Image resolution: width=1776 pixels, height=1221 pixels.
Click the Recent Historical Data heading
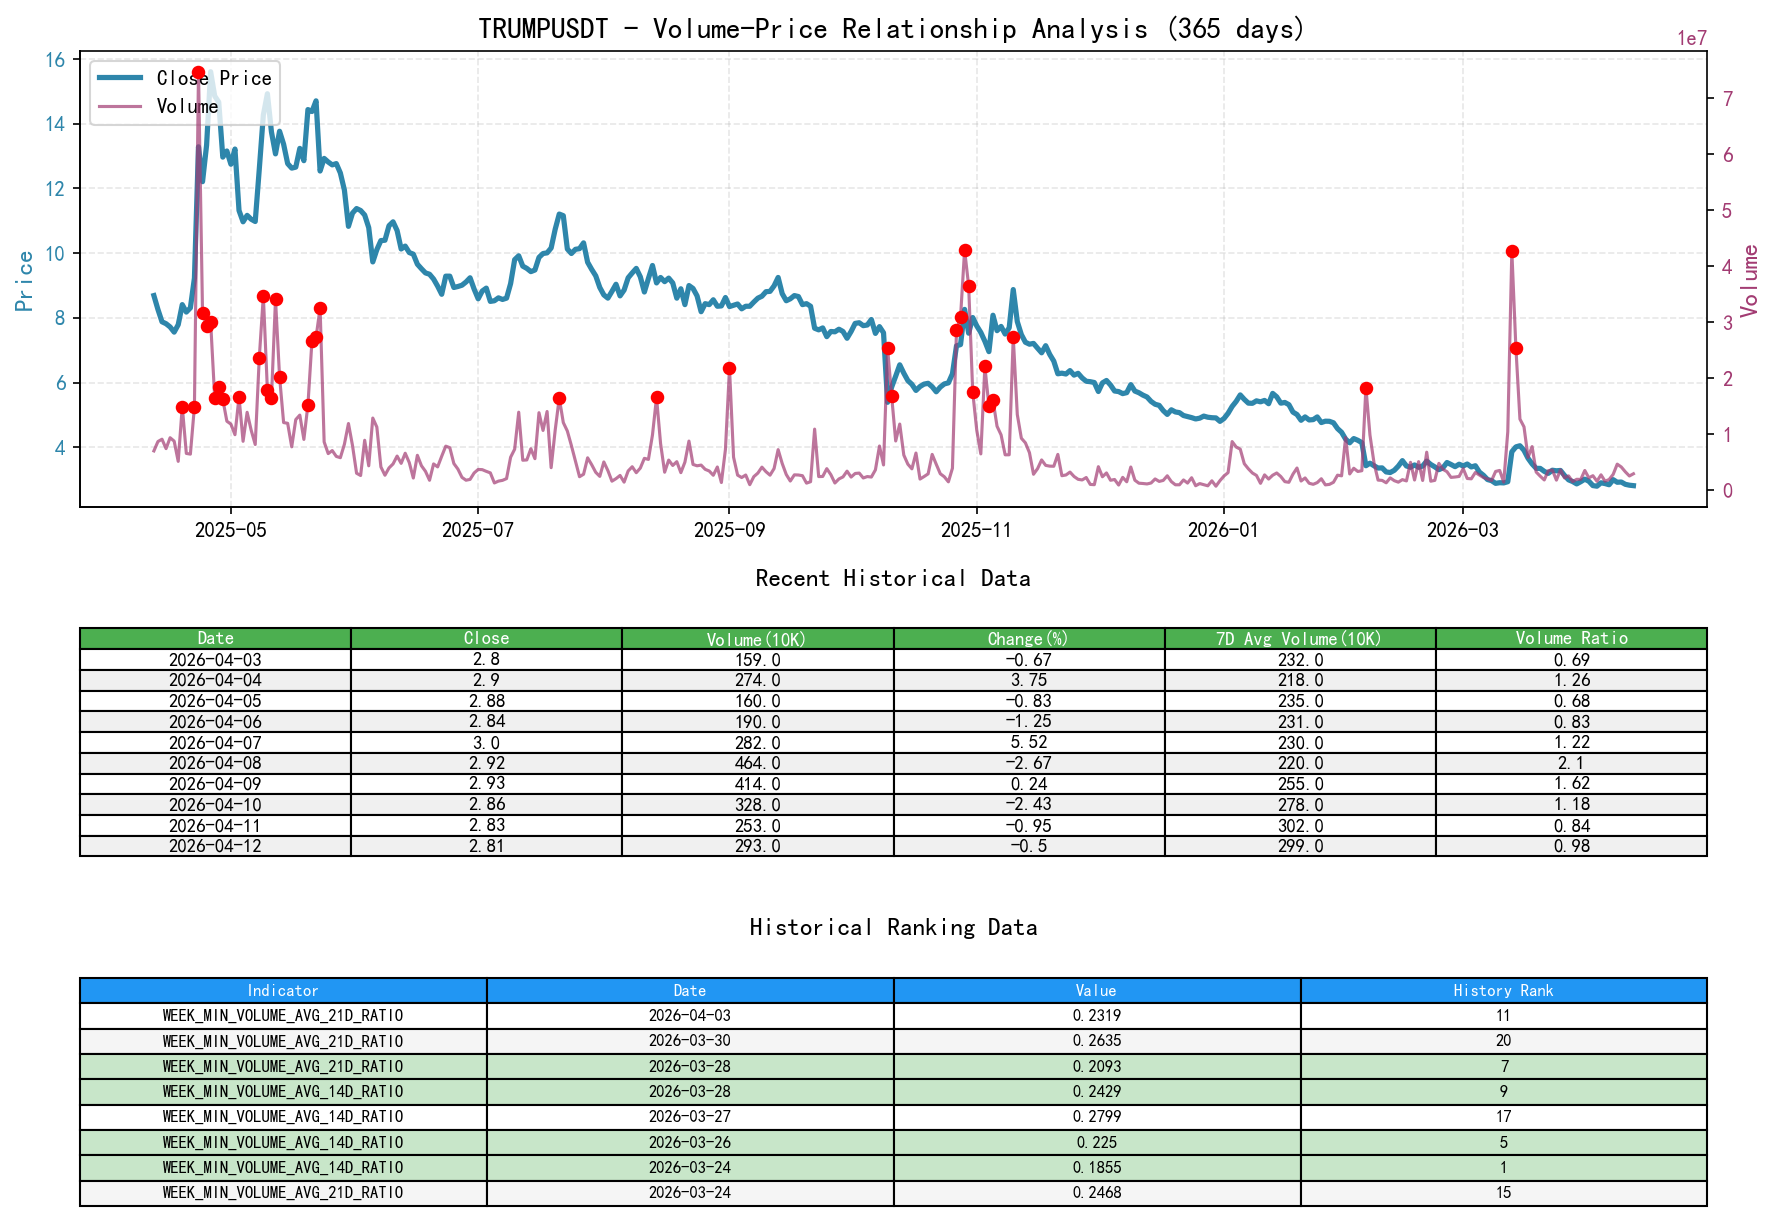click(x=893, y=579)
